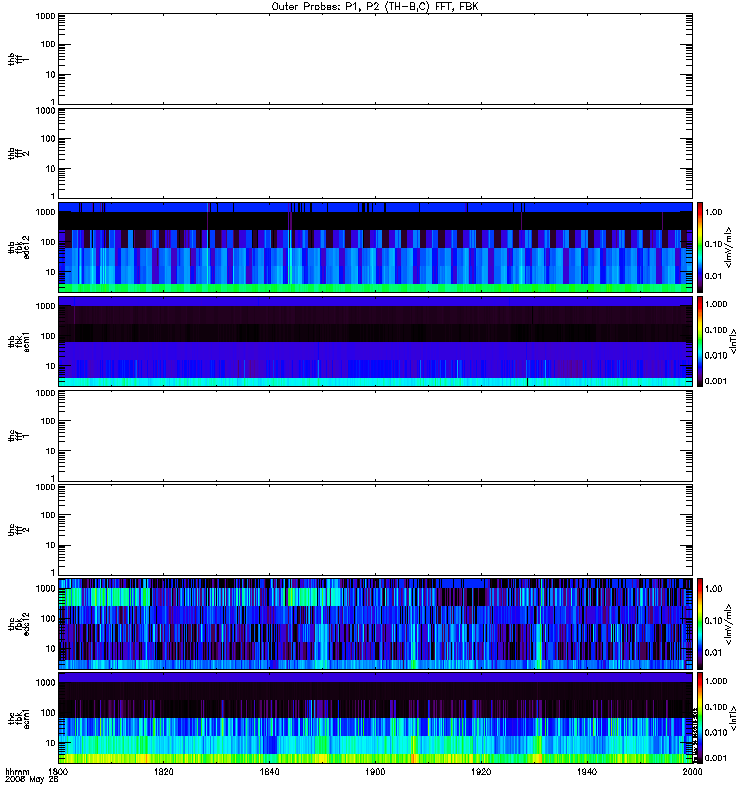
Task: Click the thb fbk scm1 color bar
Action: point(700,341)
